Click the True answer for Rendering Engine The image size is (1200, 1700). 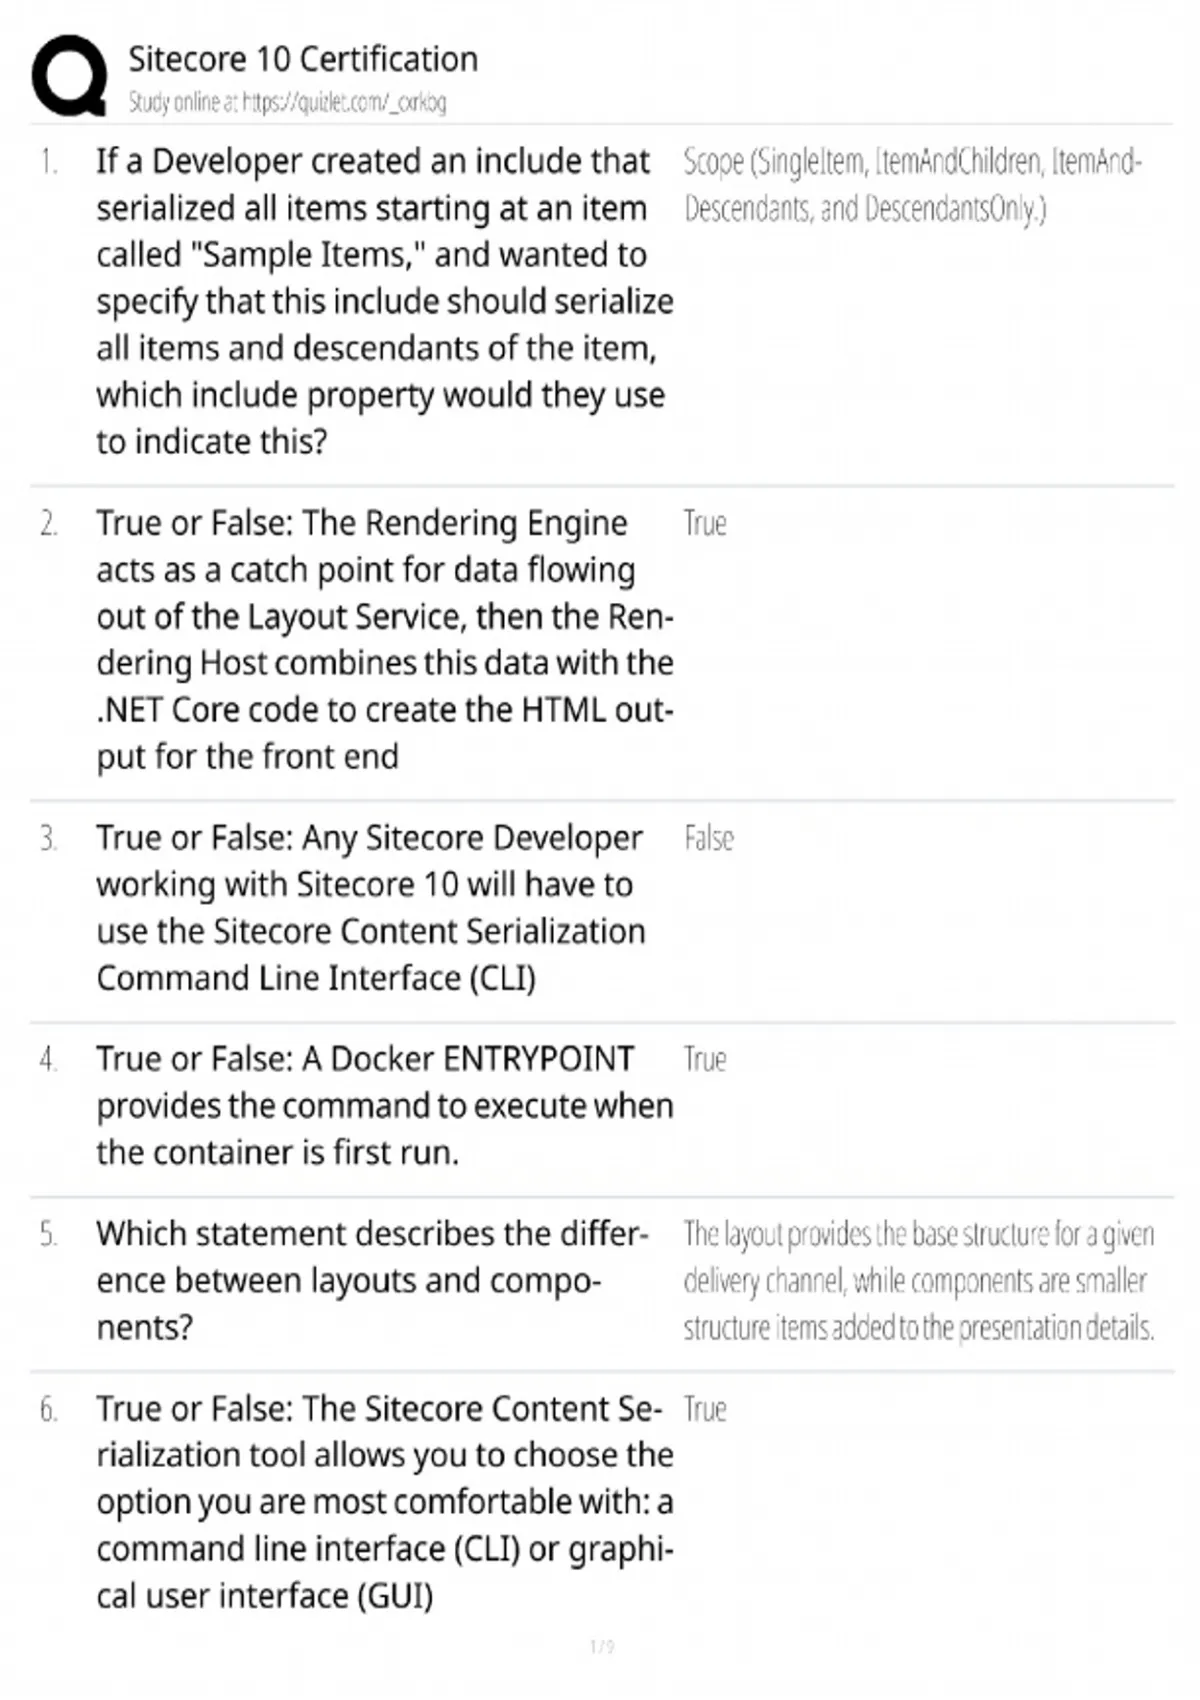pos(705,524)
